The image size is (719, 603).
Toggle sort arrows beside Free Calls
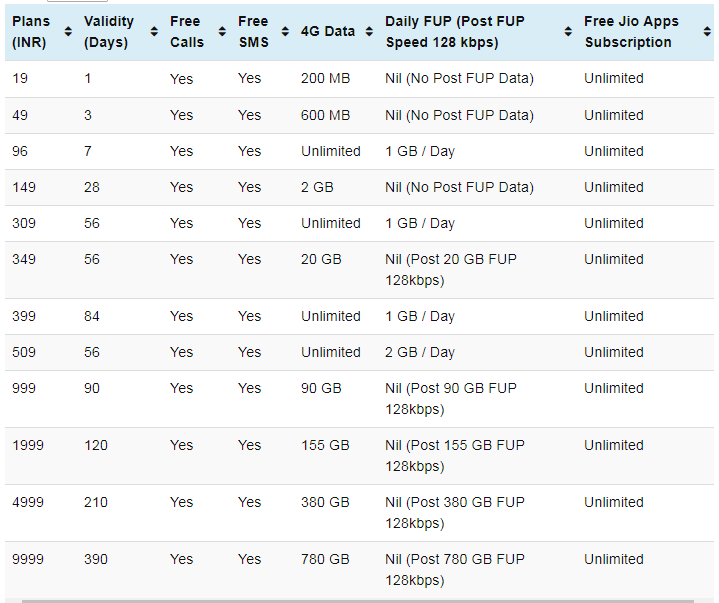coord(222,31)
